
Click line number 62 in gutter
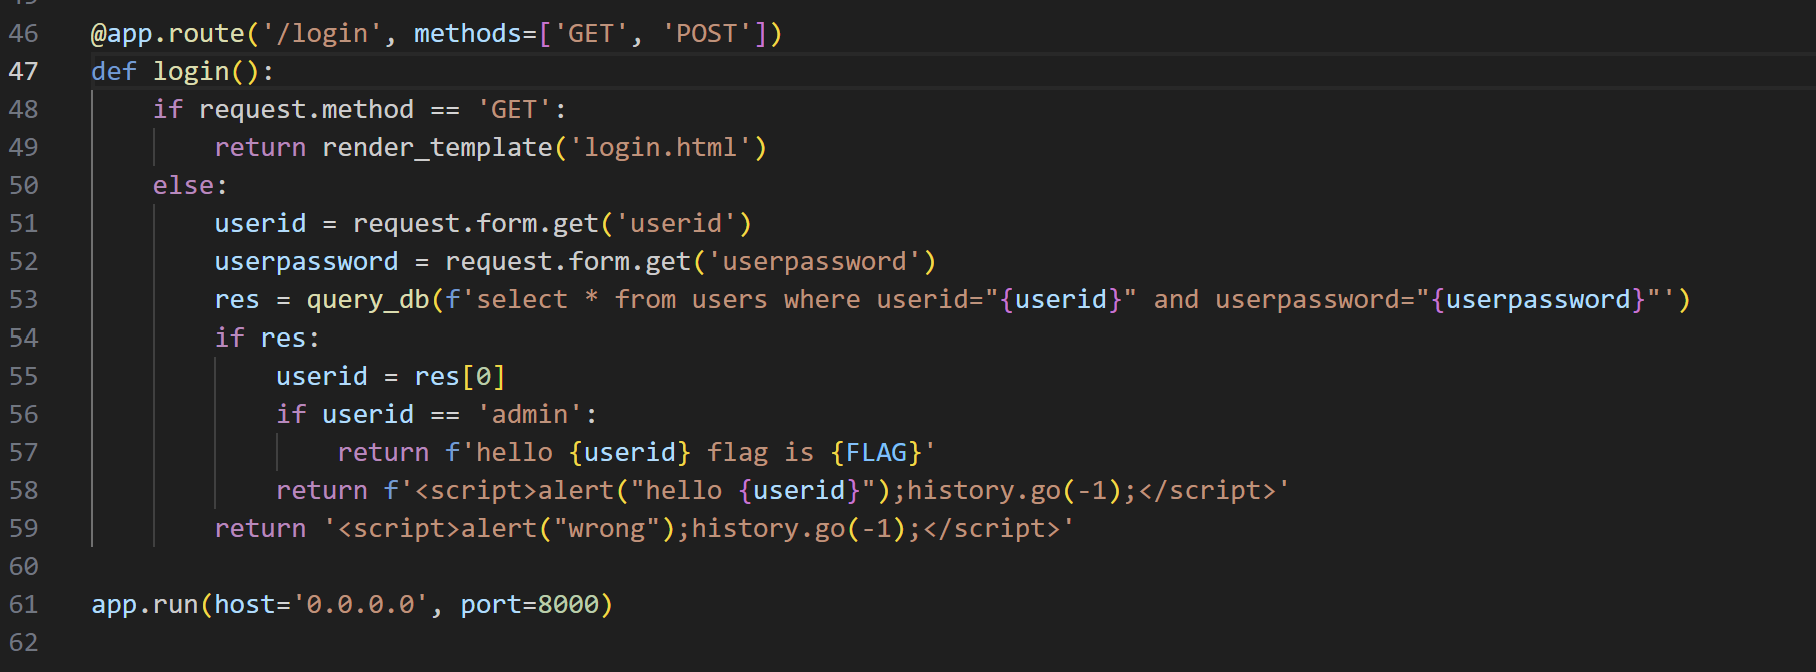click(x=23, y=642)
